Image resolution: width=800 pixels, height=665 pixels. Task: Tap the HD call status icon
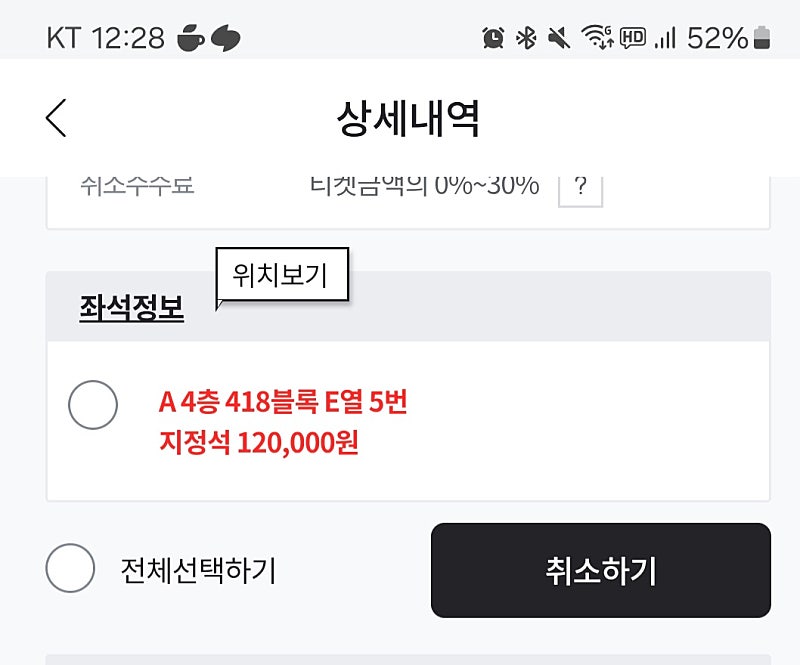pyautogui.click(x=632, y=38)
